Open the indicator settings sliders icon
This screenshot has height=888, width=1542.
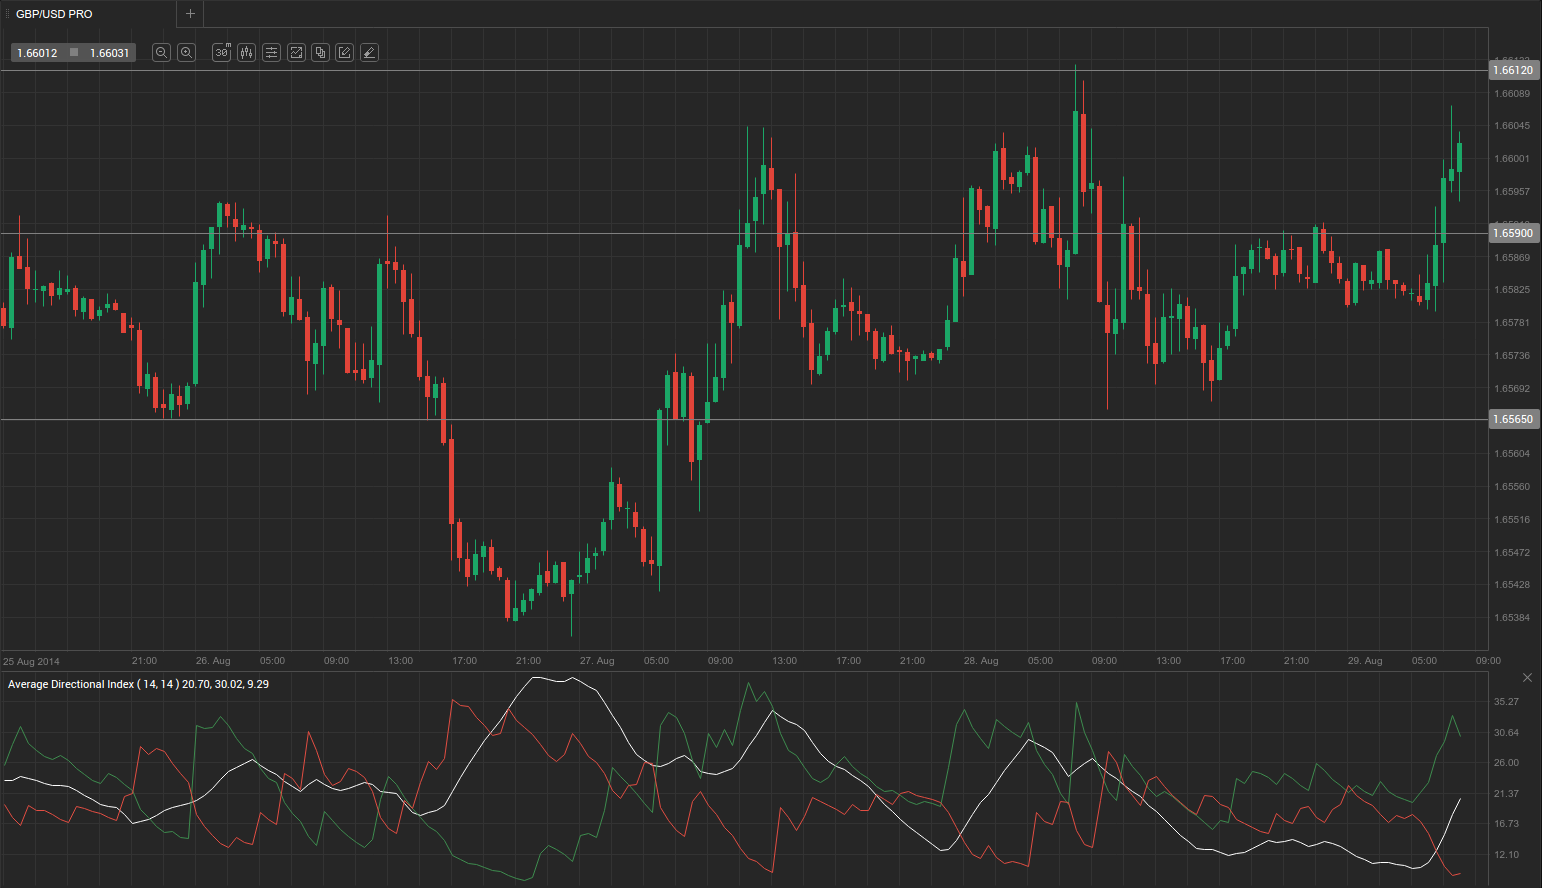point(271,53)
